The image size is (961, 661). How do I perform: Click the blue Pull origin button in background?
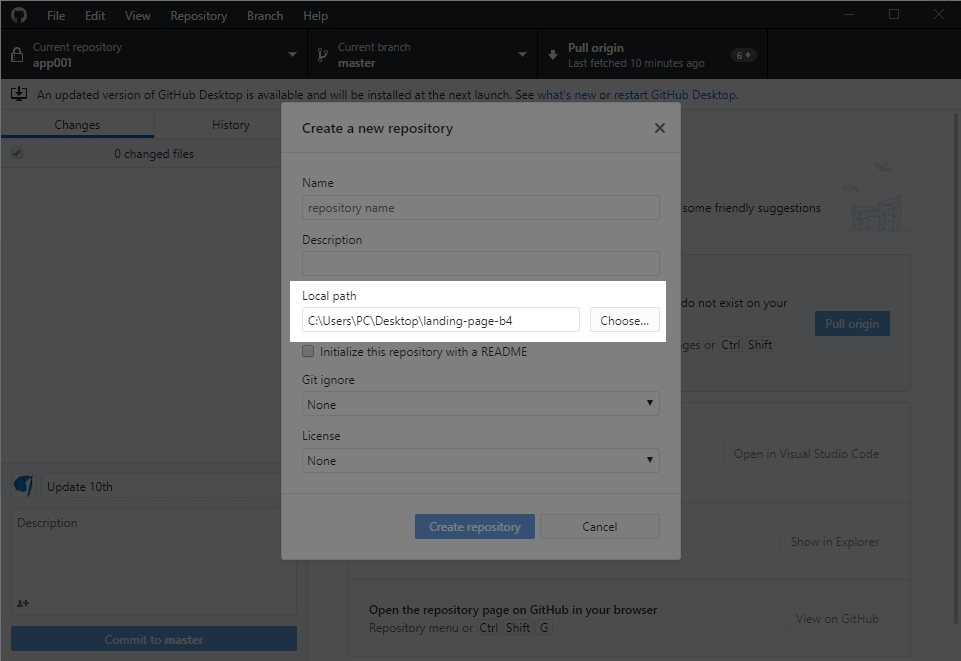[852, 323]
